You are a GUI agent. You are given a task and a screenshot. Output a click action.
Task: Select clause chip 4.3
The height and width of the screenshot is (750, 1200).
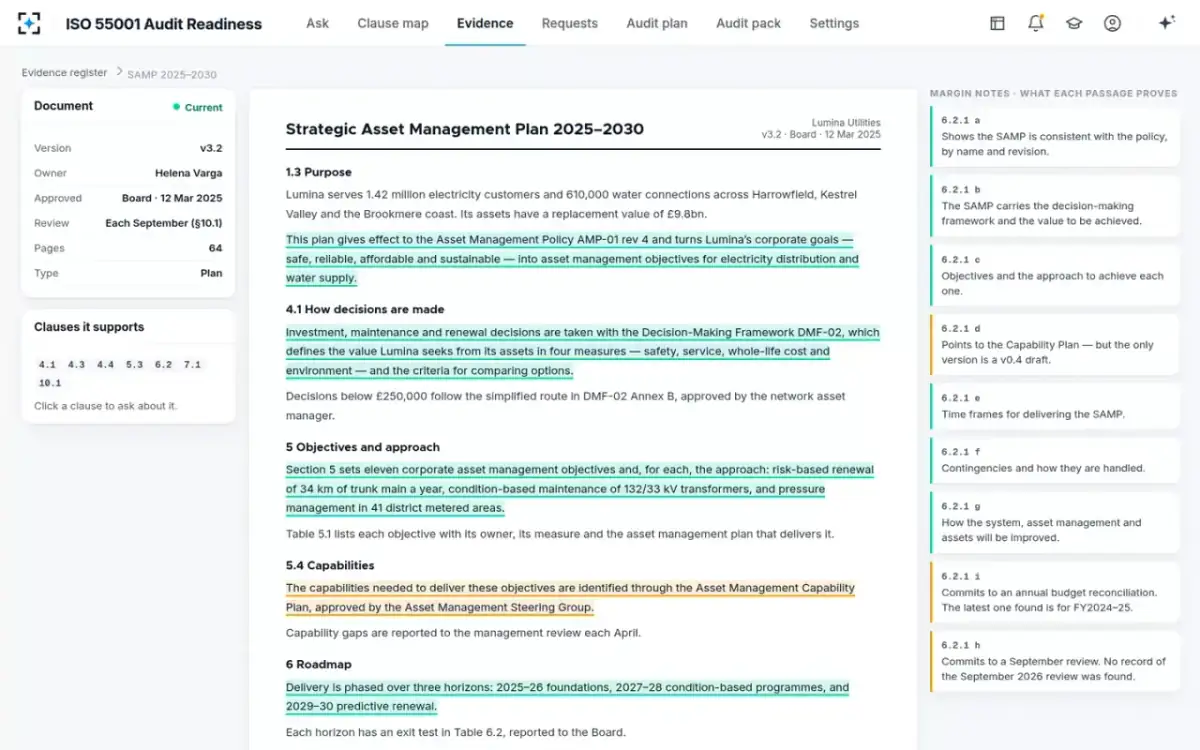point(76,365)
